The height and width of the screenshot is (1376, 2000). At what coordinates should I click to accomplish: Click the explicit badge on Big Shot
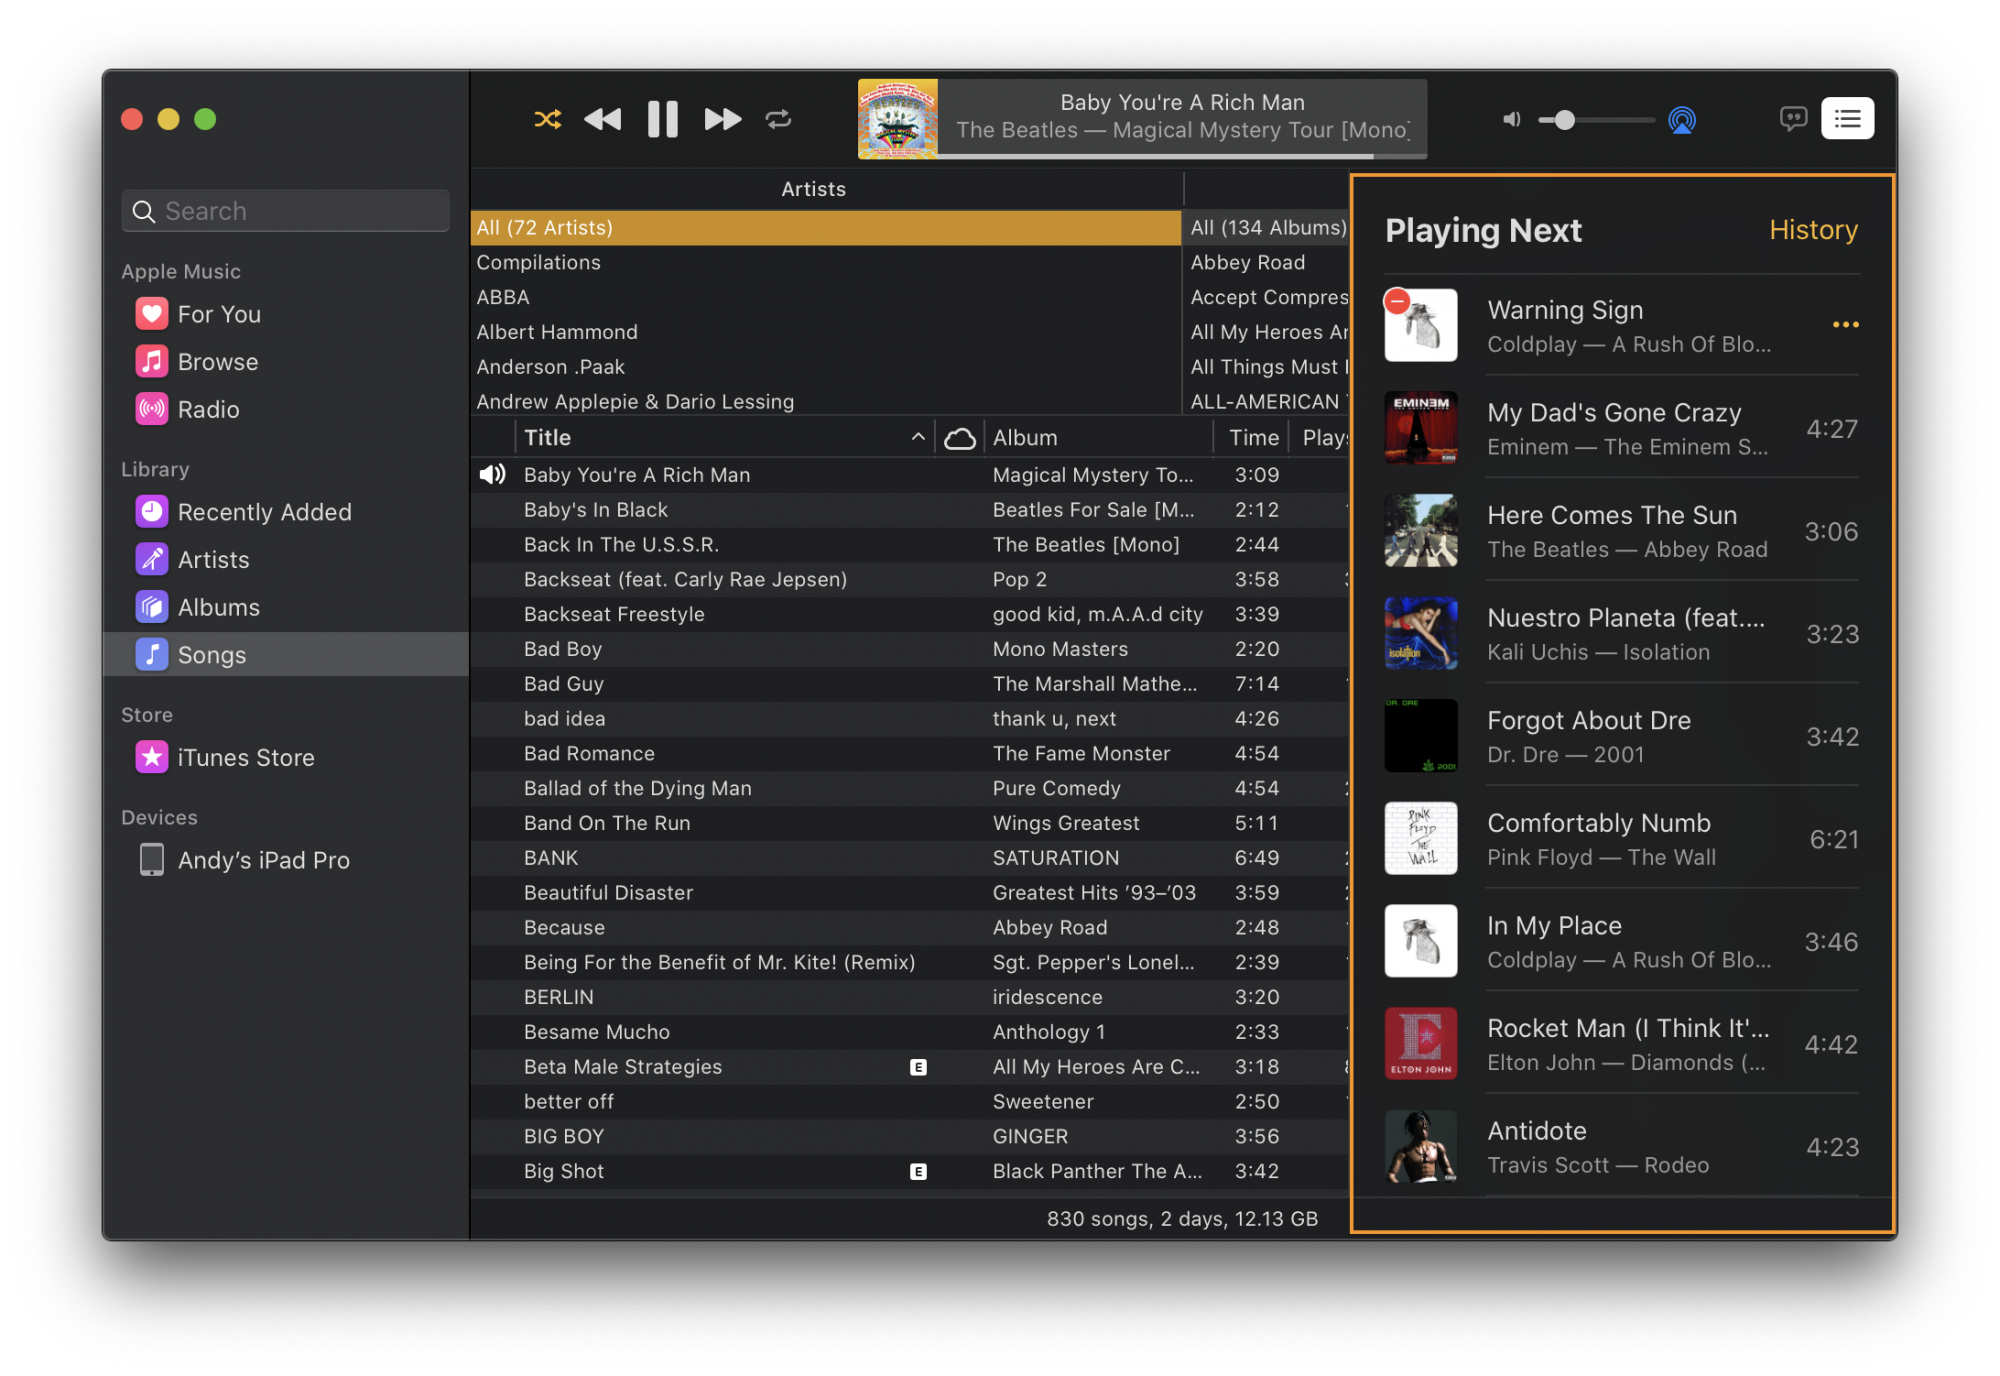[918, 1172]
